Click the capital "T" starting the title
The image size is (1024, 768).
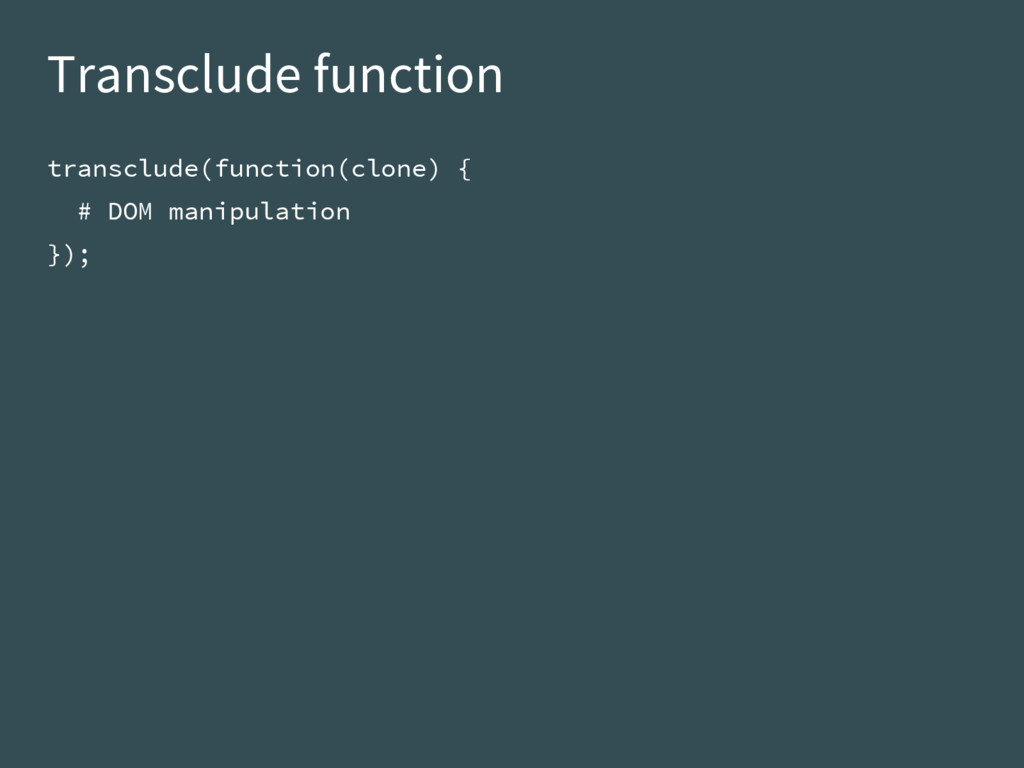[61, 75]
